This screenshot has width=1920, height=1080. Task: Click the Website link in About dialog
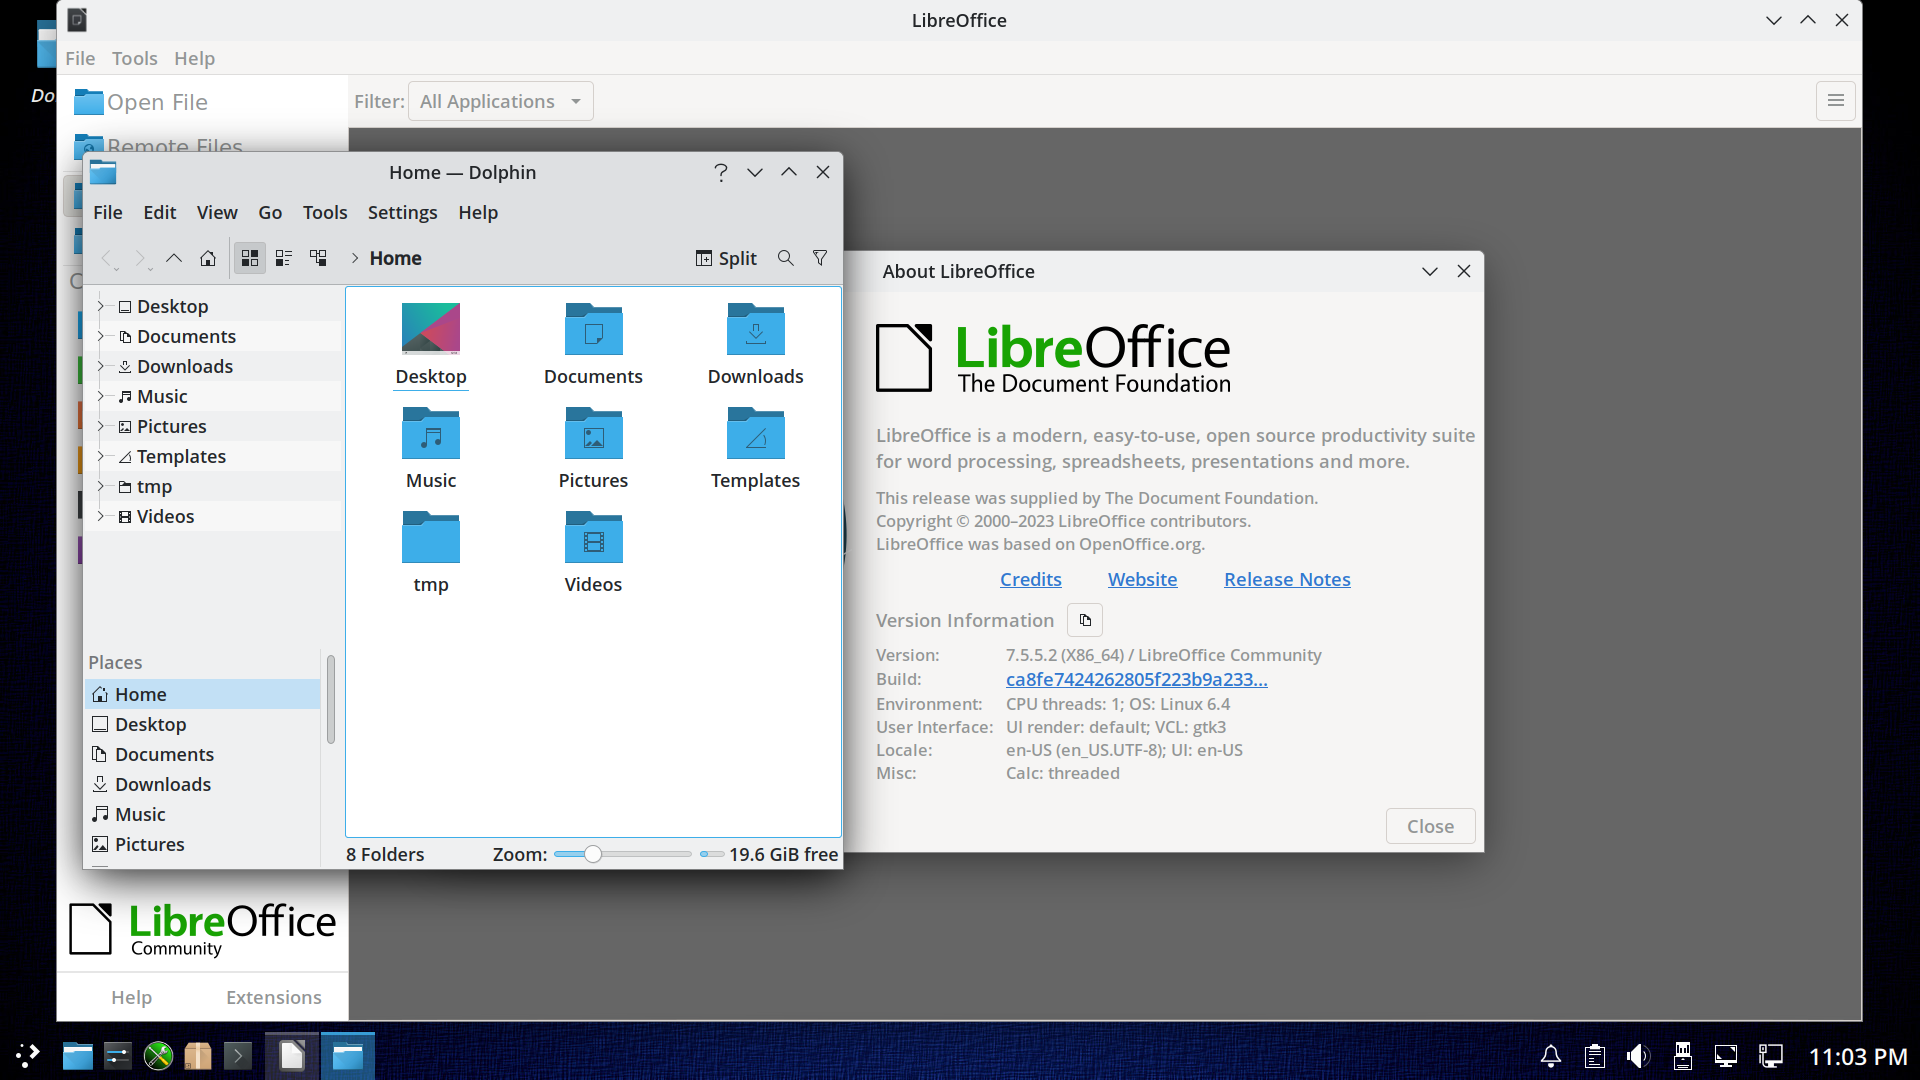pos(1142,579)
